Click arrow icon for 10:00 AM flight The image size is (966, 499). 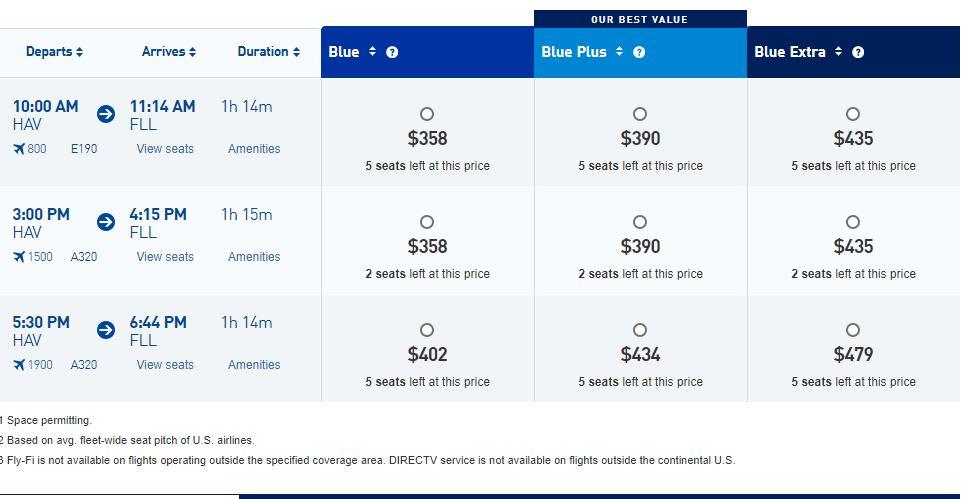coord(106,114)
